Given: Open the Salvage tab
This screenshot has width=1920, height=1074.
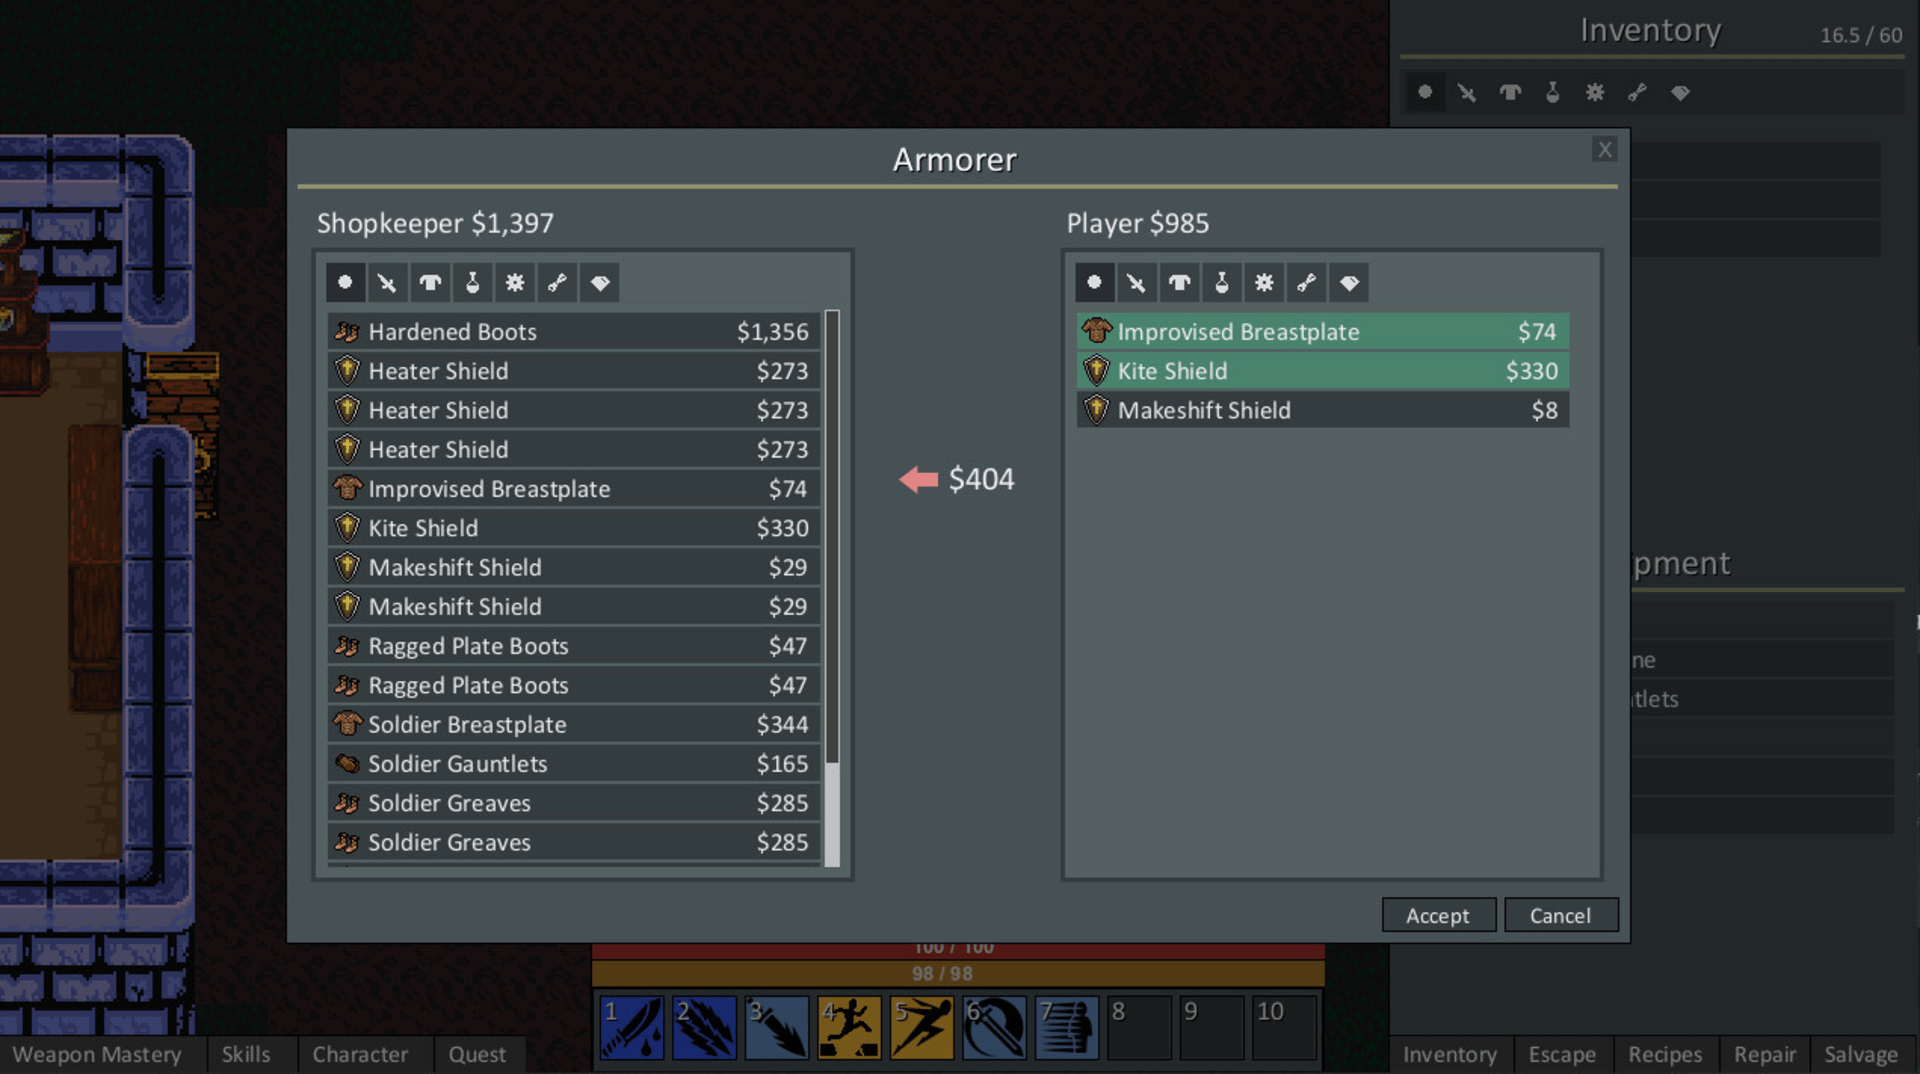Looking at the screenshot, I should (1861, 1054).
